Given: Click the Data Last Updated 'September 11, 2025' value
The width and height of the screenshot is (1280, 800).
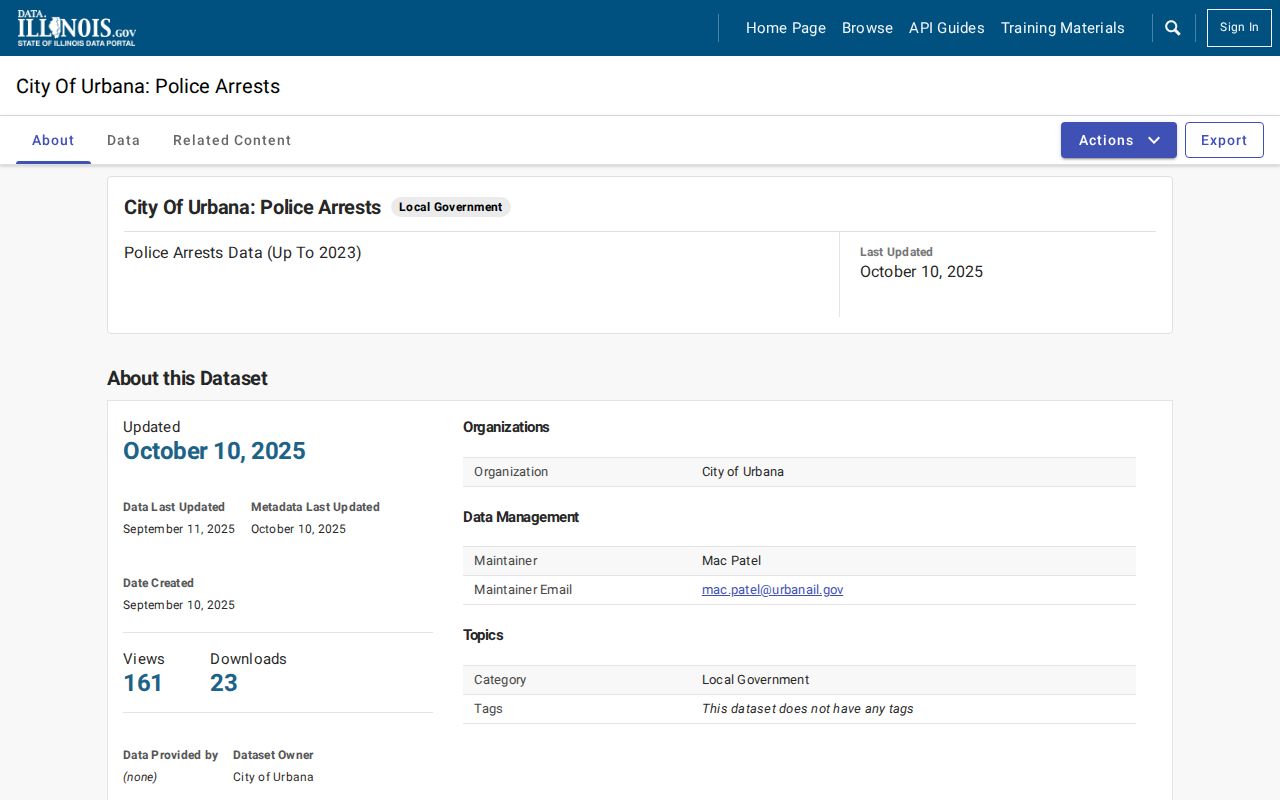Looking at the screenshot, I should (179, 529).
